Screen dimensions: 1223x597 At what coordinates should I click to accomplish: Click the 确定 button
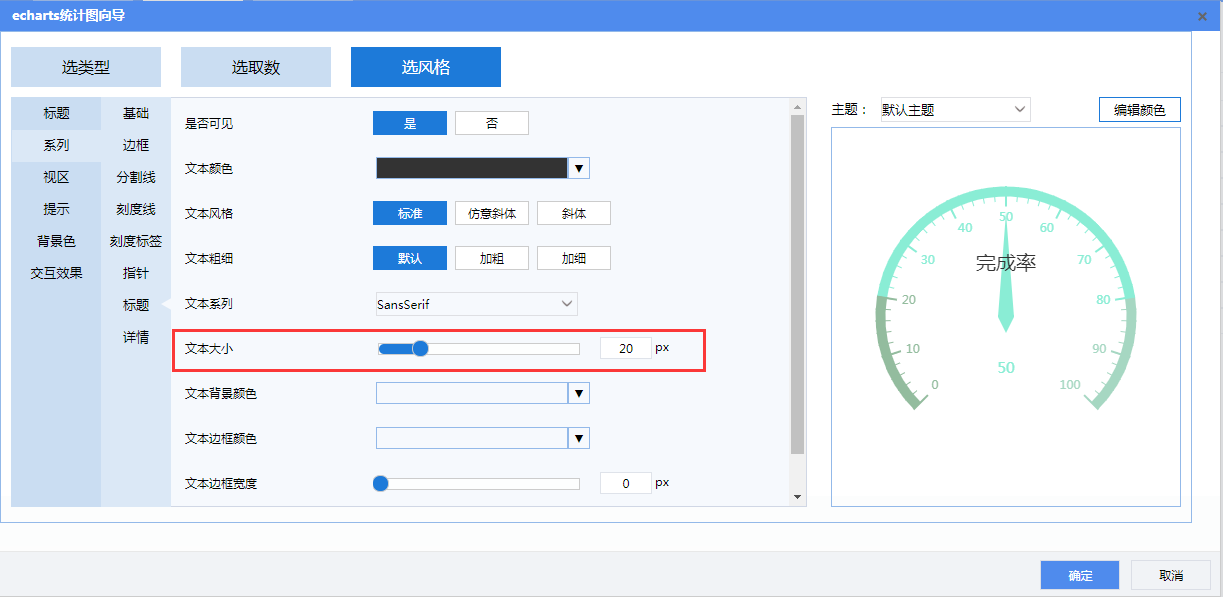click(1080, 575)
